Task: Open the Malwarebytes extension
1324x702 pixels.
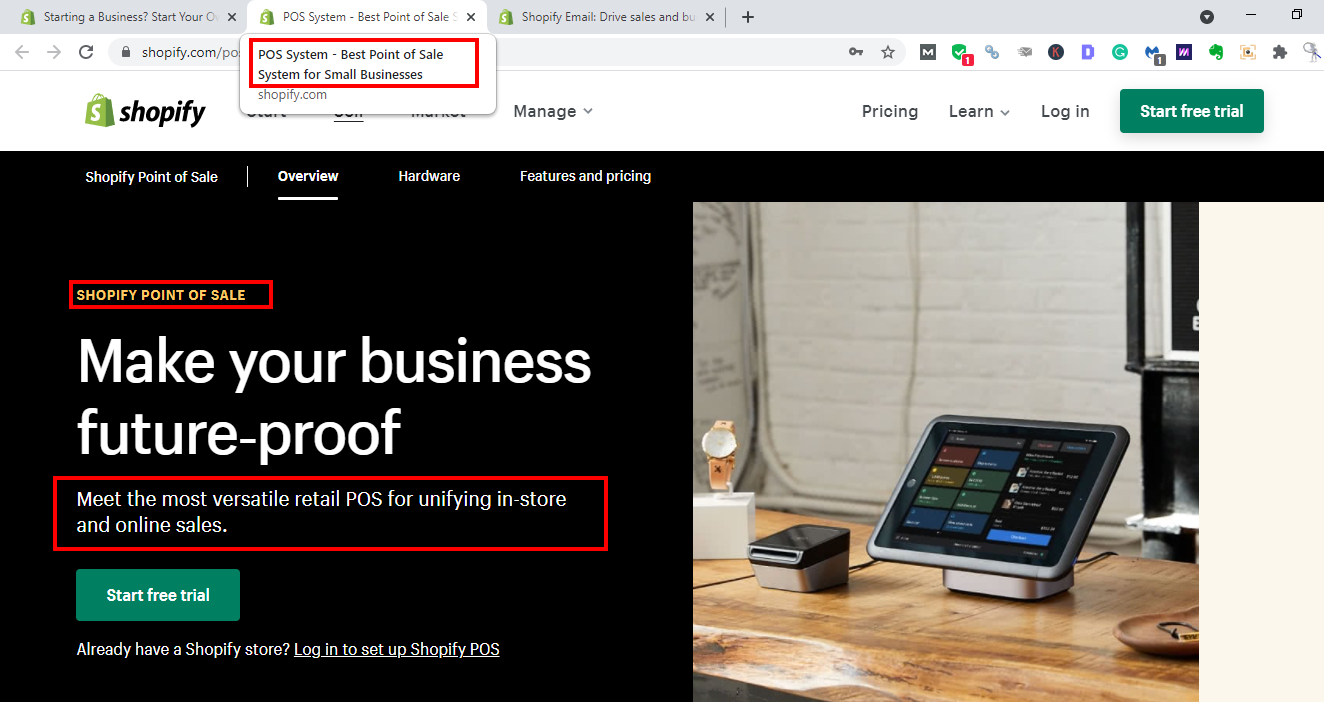Action: 1153,54
